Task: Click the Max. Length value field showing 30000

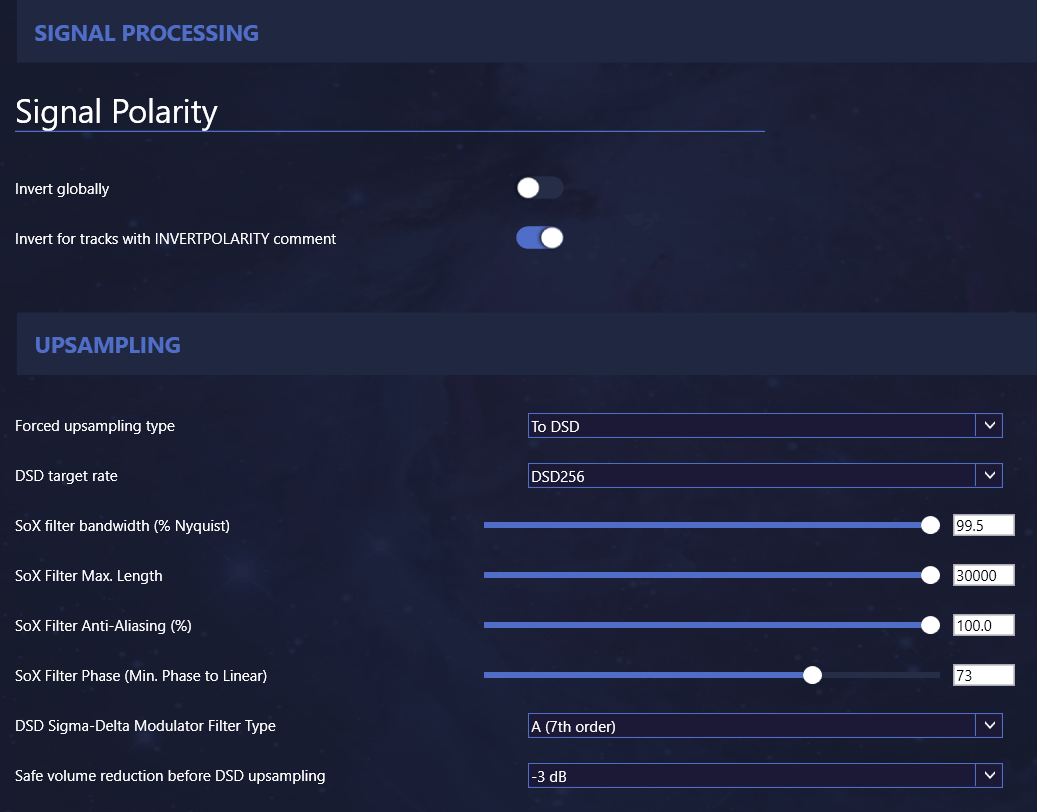Action: coord(983,576)
